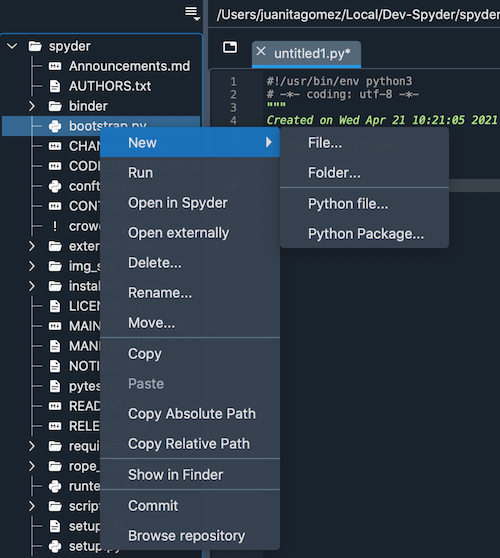Click the requirements folder icon
This screenshot has width=500, height=558.
(x=55, y=446)
